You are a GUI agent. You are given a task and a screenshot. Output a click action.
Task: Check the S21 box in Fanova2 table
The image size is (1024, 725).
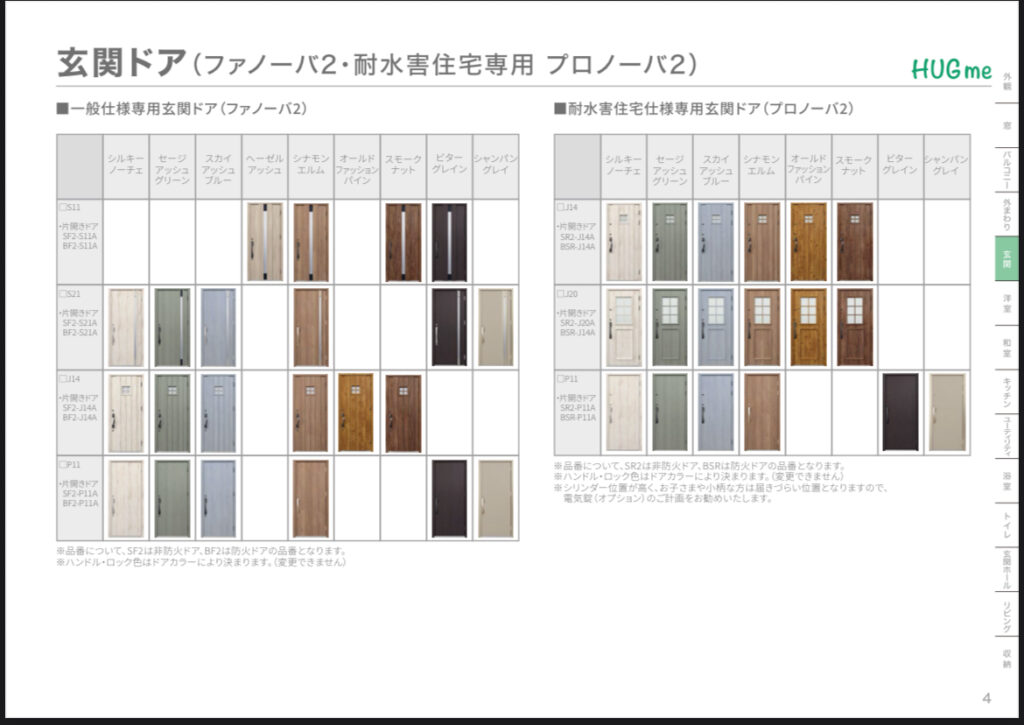click(x=63, y=294)
